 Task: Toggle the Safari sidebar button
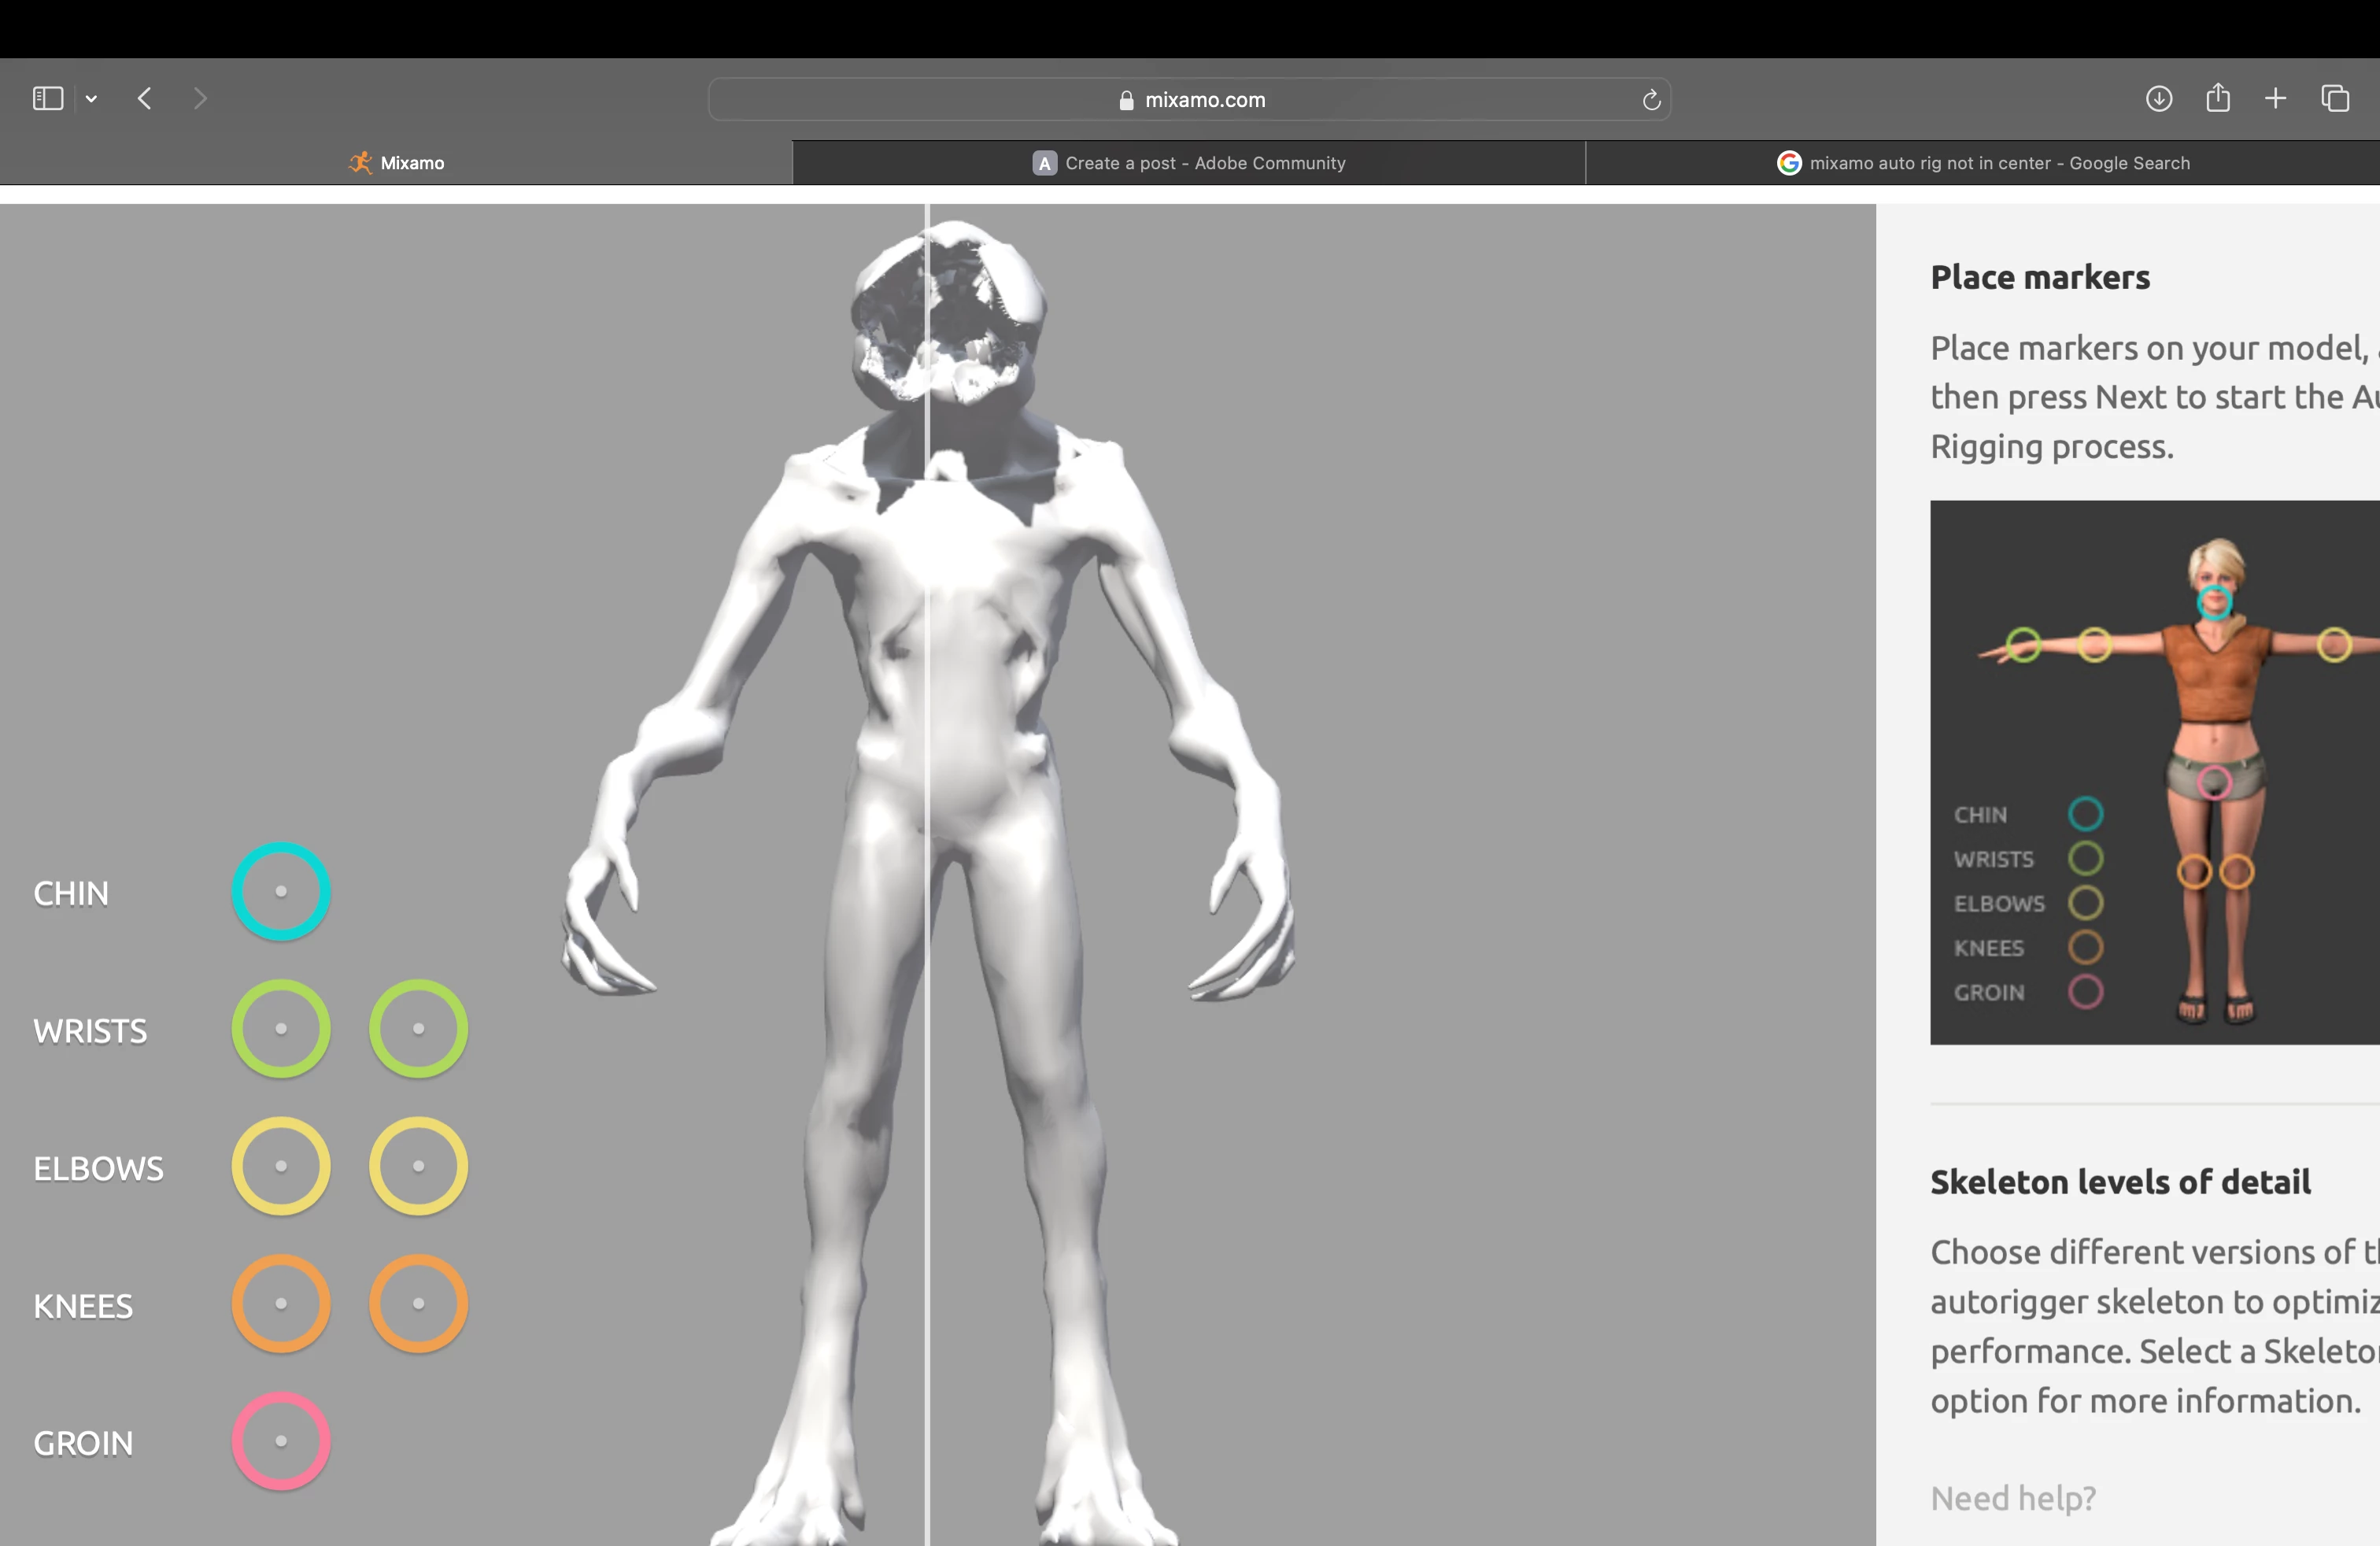(47, 98)
